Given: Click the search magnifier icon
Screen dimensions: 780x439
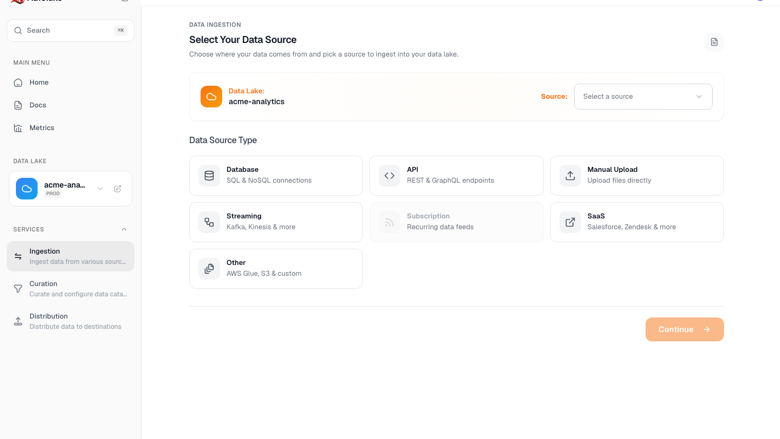Looking at the screenshot, I should click(18, 30).
